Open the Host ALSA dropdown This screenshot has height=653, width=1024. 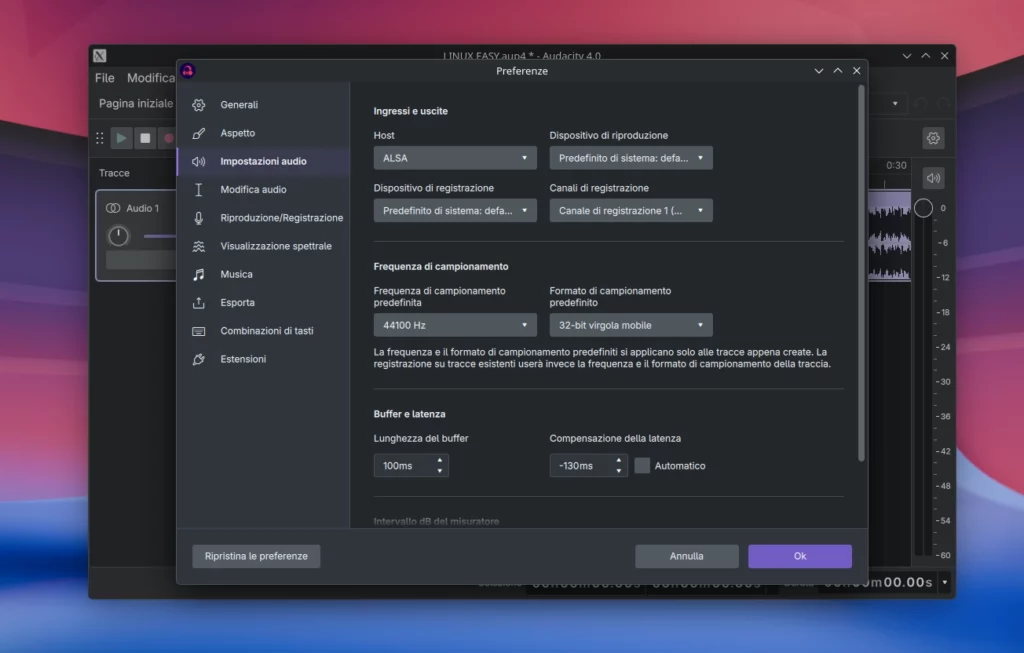pos(455,158)
